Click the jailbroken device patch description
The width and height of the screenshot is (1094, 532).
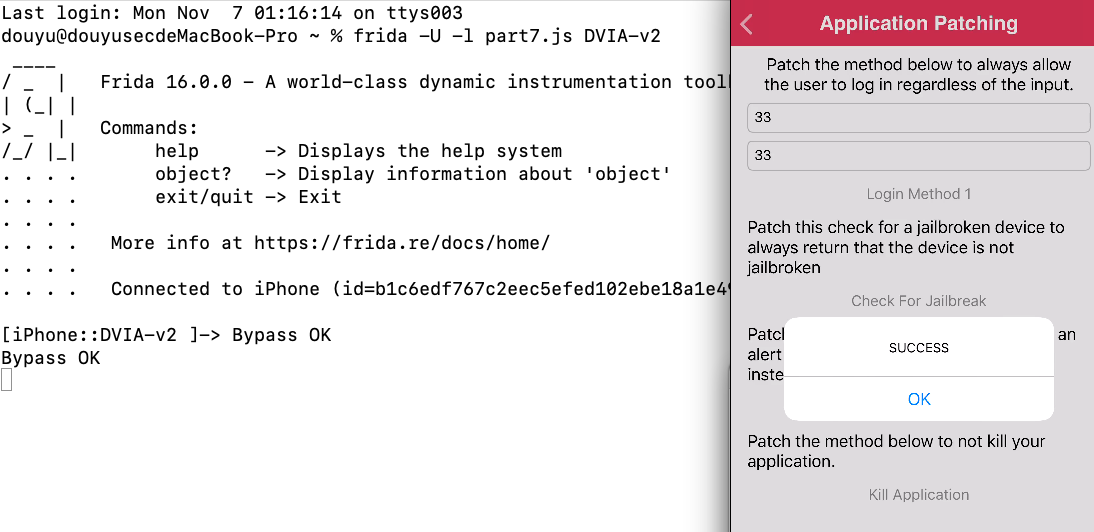pos(906,248)
